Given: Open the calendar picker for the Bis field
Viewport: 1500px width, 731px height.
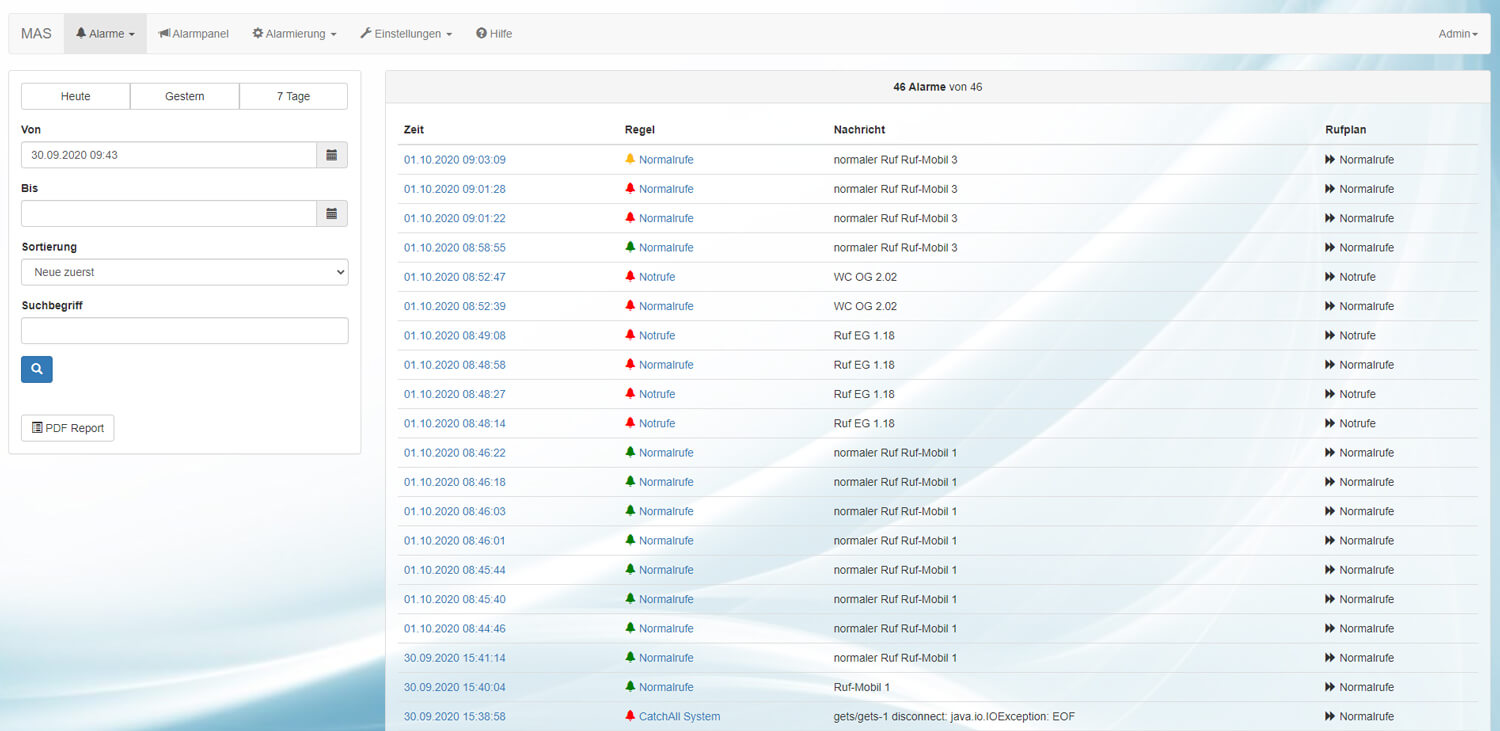Looking at the screenshot, I should pos(332,213).
